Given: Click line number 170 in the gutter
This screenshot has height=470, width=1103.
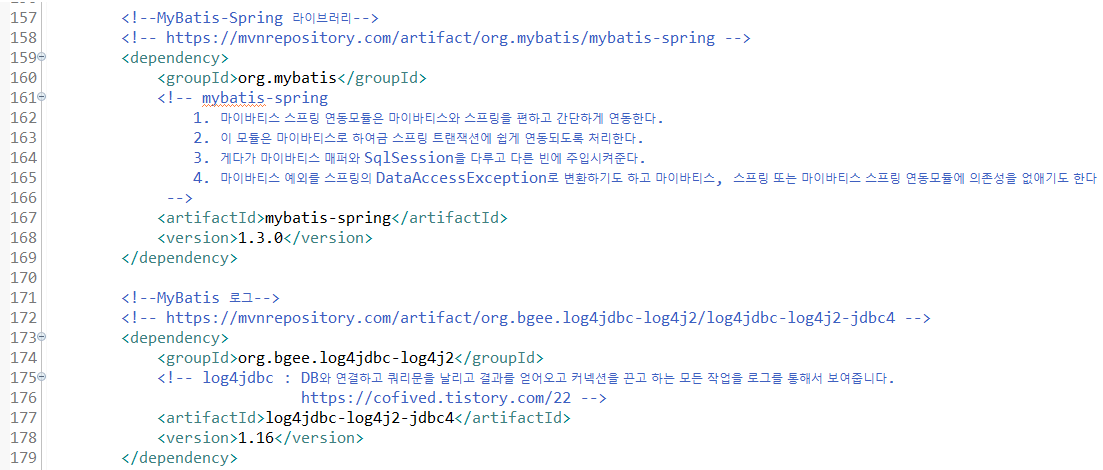Looking at the screenshot, I should [24, 278].
